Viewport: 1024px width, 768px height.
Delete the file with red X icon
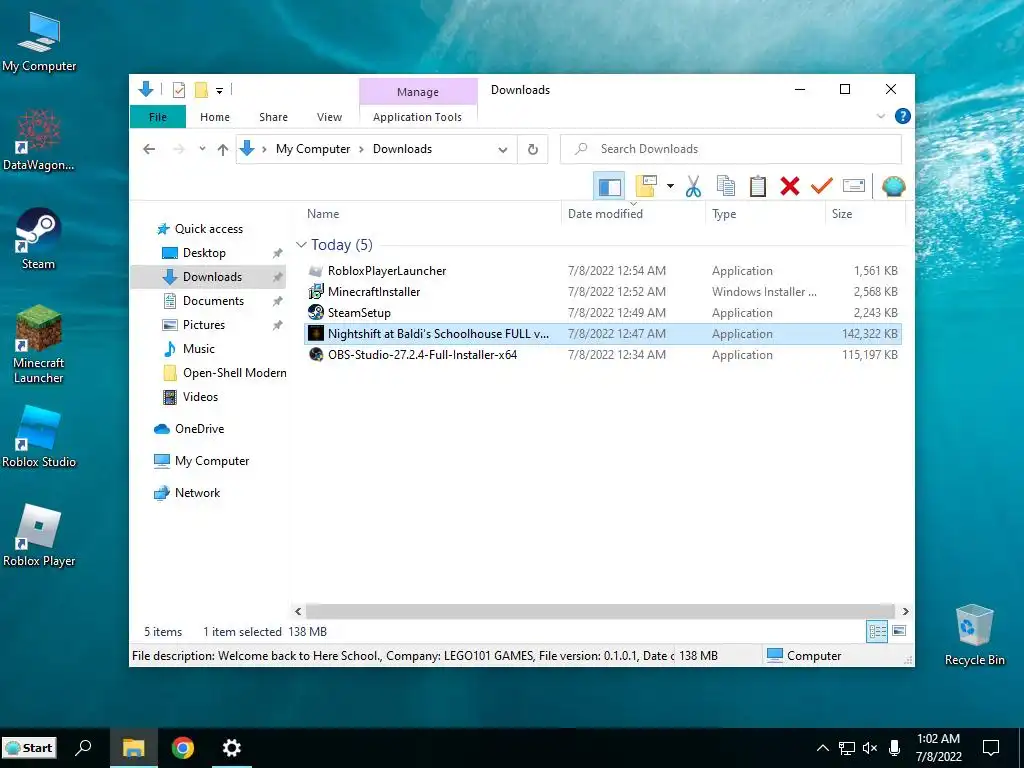(790, 187)
